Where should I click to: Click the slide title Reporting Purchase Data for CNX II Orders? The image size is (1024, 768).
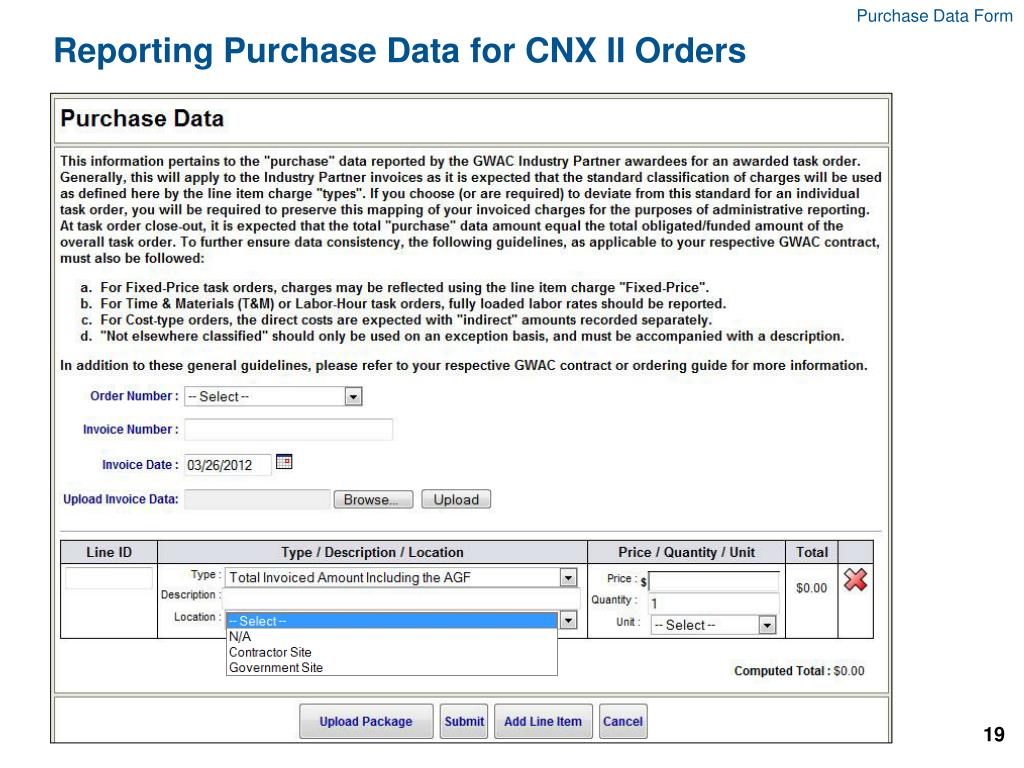tap(400, 51)
